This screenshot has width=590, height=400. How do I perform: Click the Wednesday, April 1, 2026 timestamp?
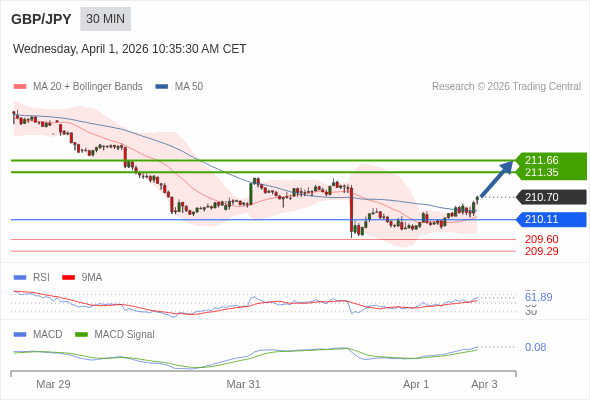tap(129, 49)
